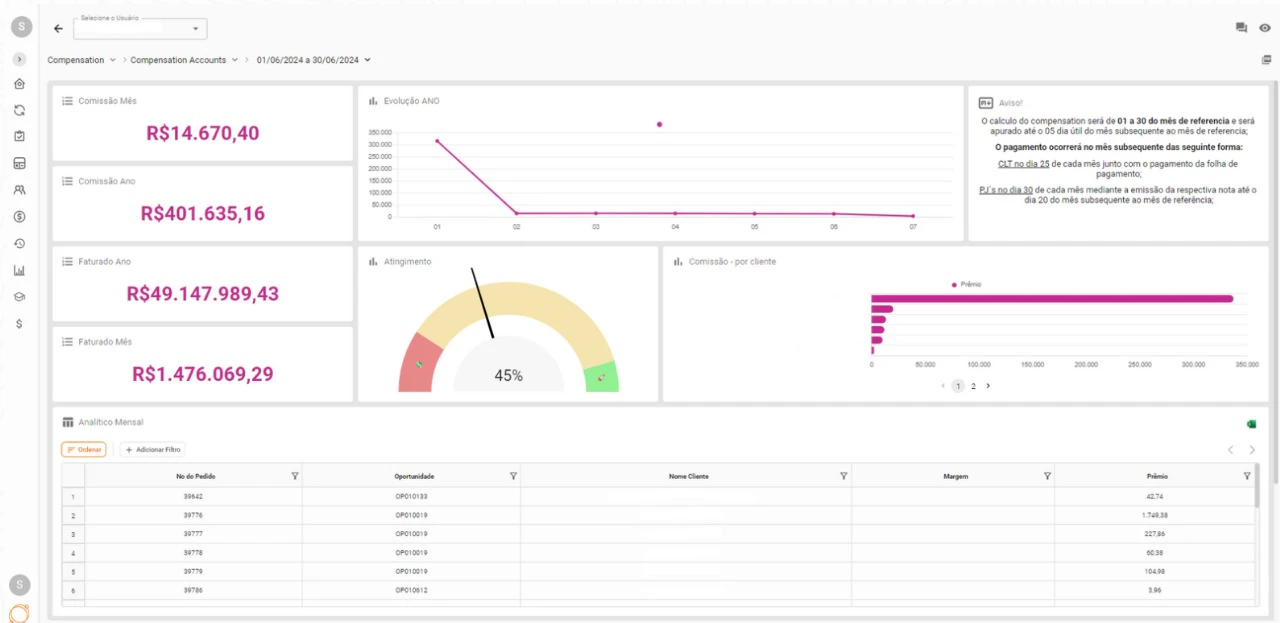1280x623 pixels.
Task: Click the Ordenar button
Action: click(83, 449)
